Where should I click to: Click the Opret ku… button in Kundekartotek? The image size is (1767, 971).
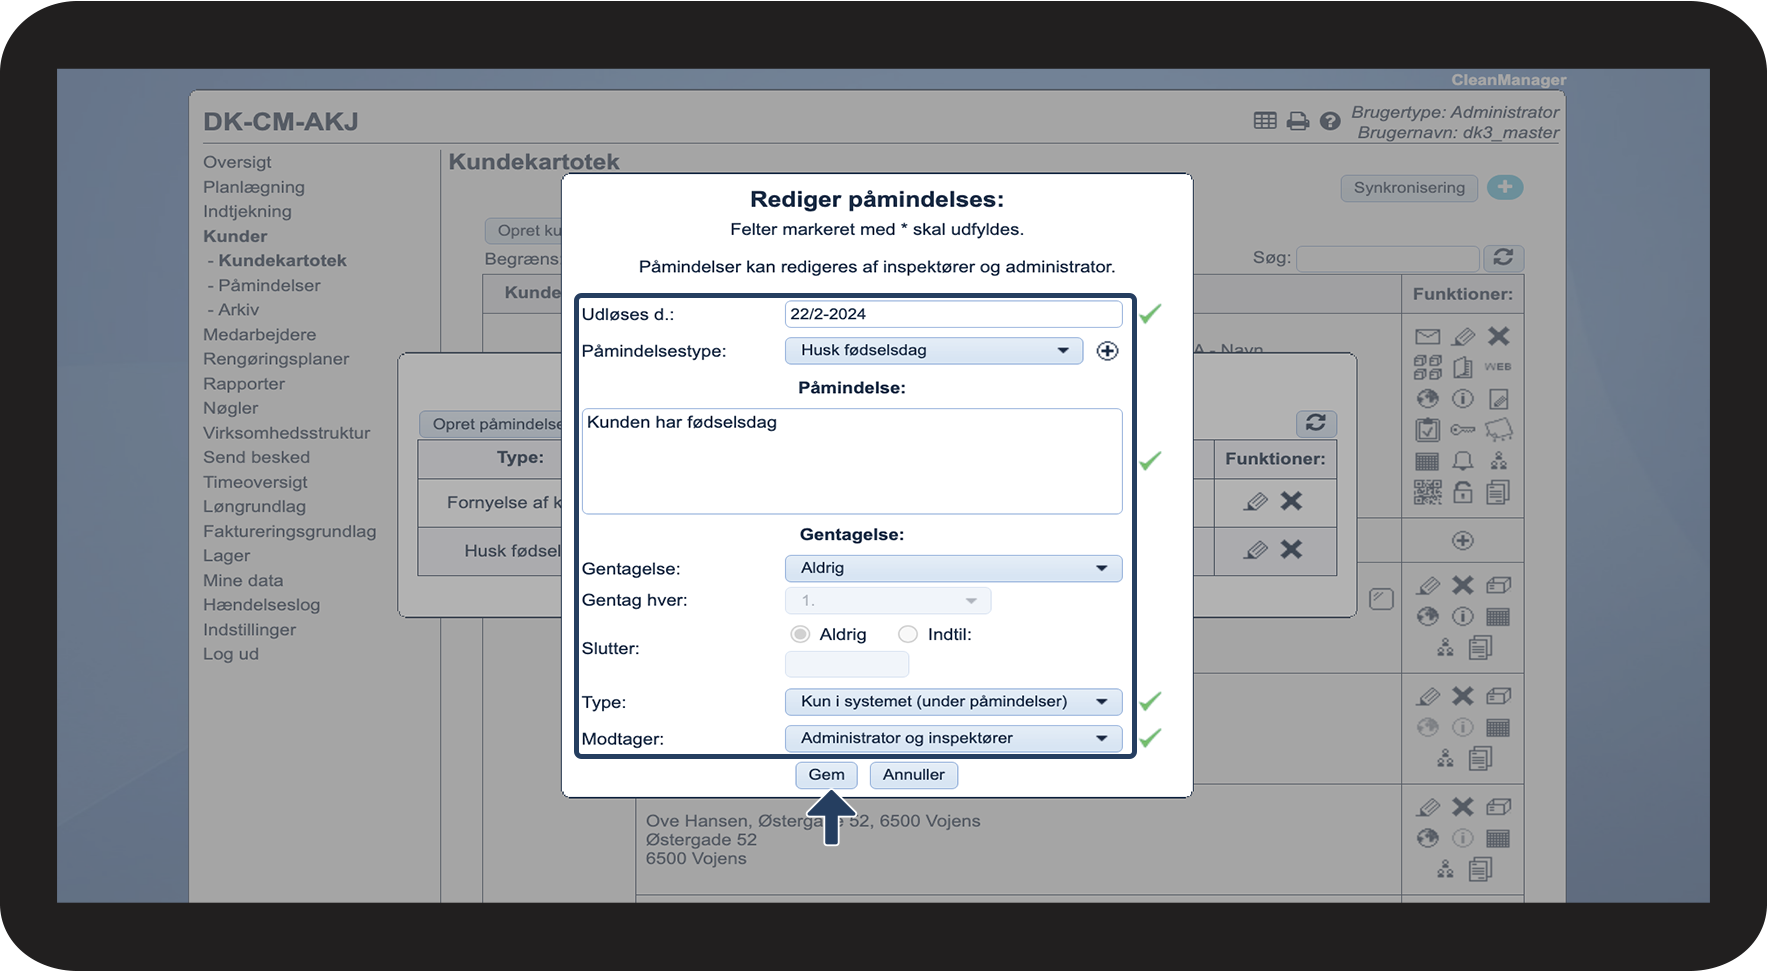(x=524, y=231)
